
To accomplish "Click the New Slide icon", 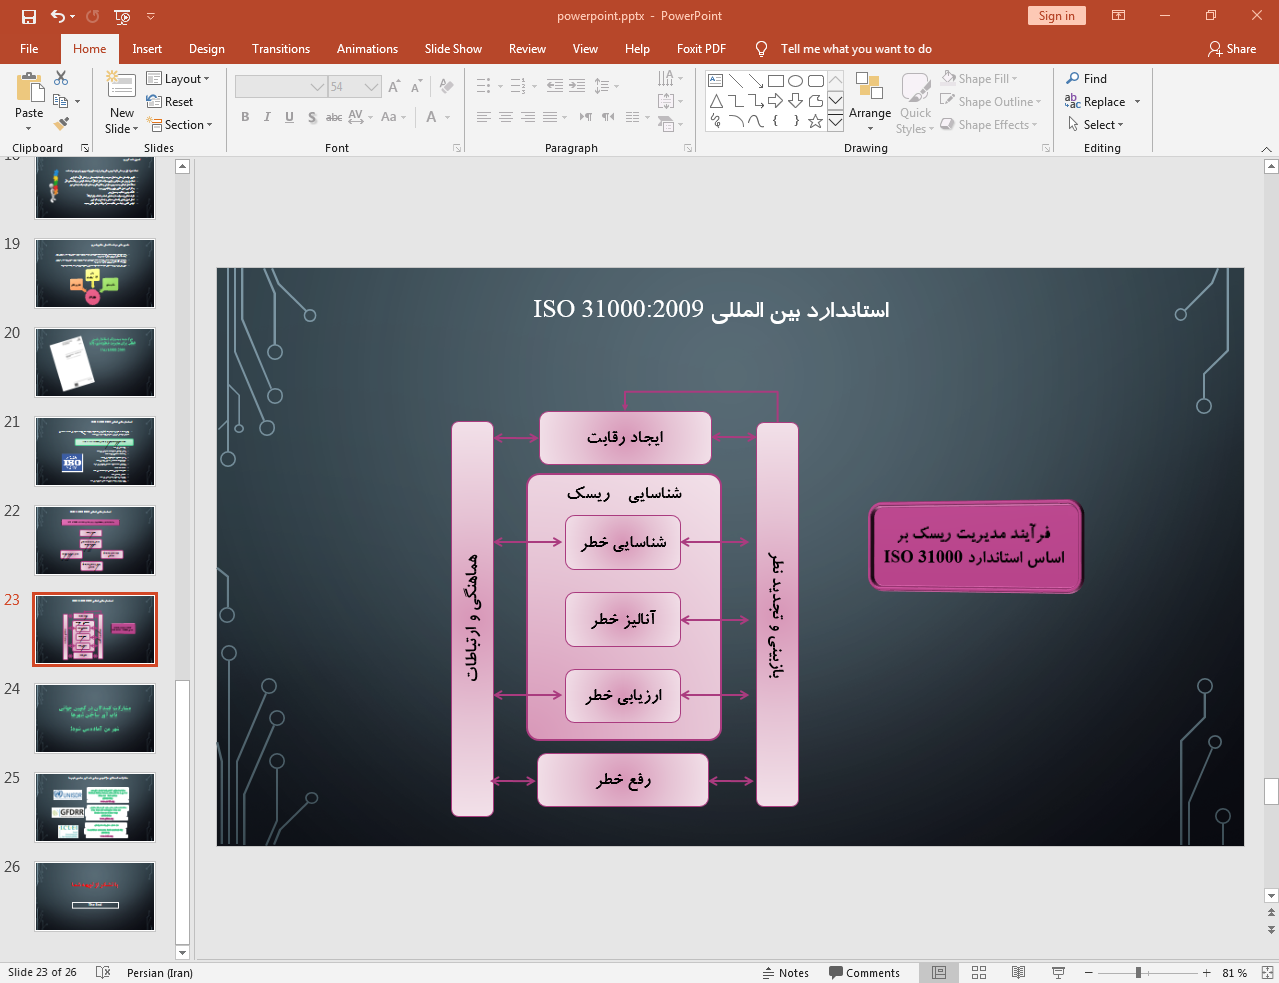I will [121, 87].
